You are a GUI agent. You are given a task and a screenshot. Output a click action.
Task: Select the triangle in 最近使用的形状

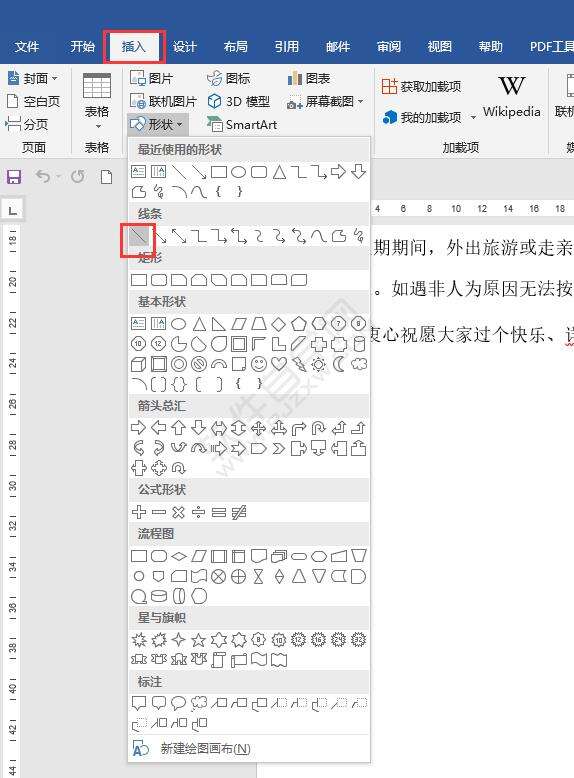pyautogui.click(x=279, y=172)
